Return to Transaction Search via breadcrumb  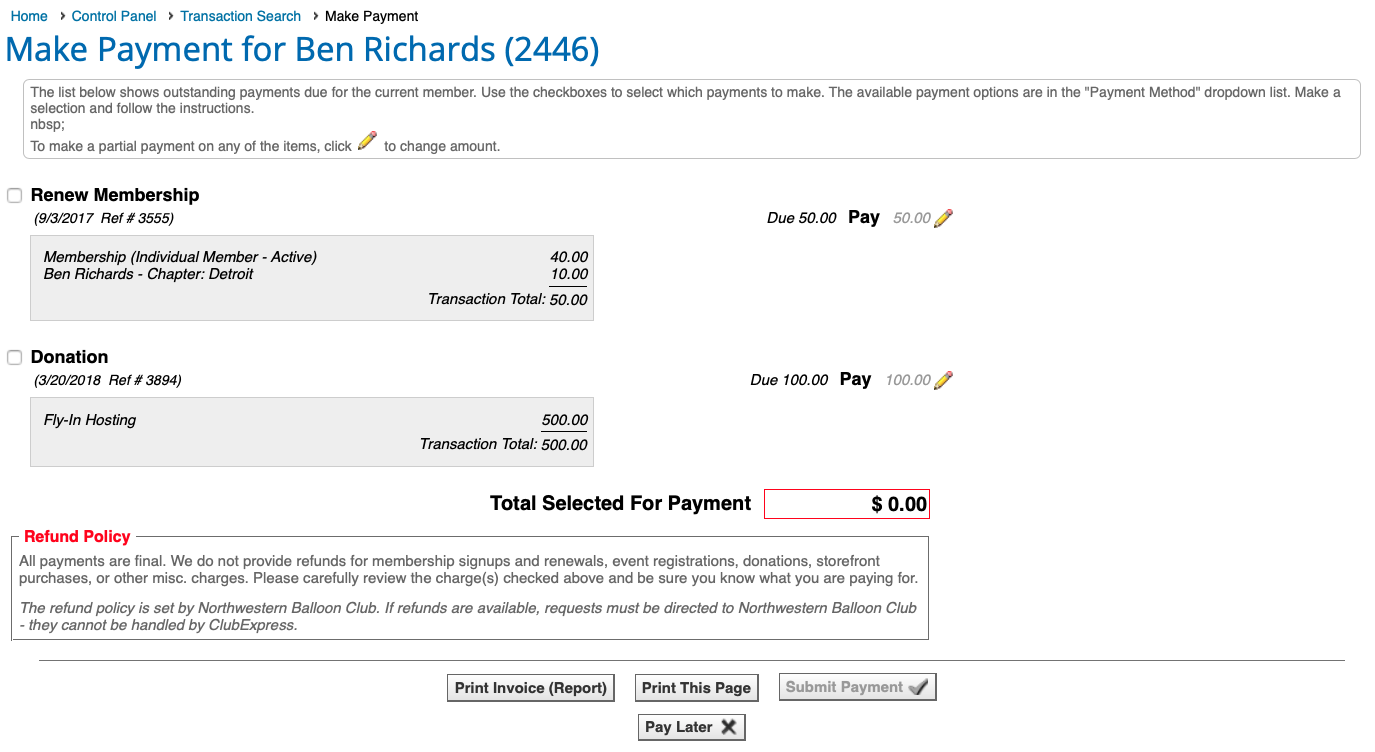(x=240, y=16)
